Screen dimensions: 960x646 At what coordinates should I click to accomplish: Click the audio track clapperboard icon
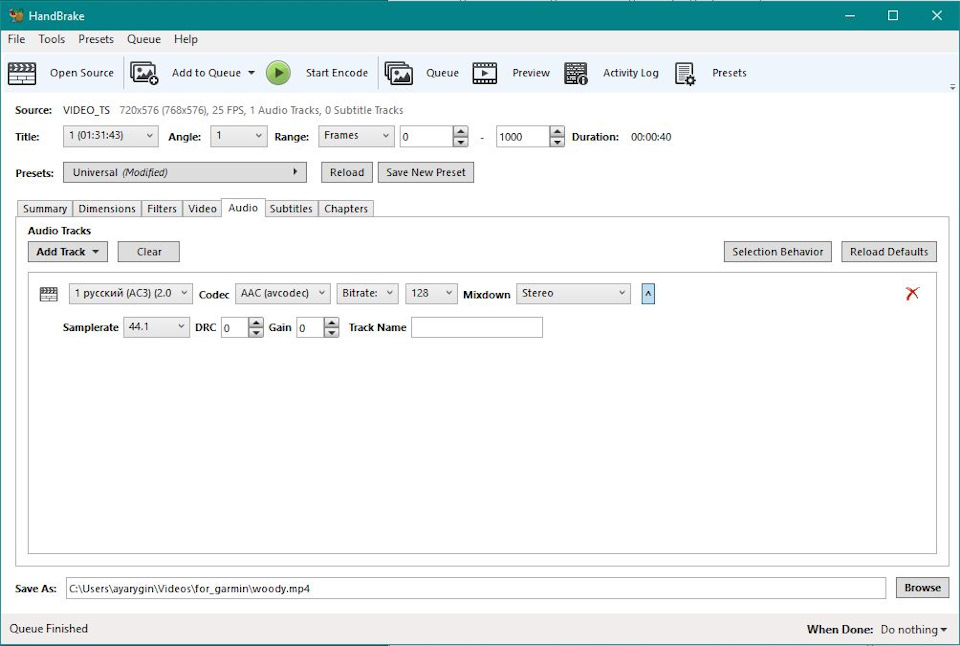48,295
